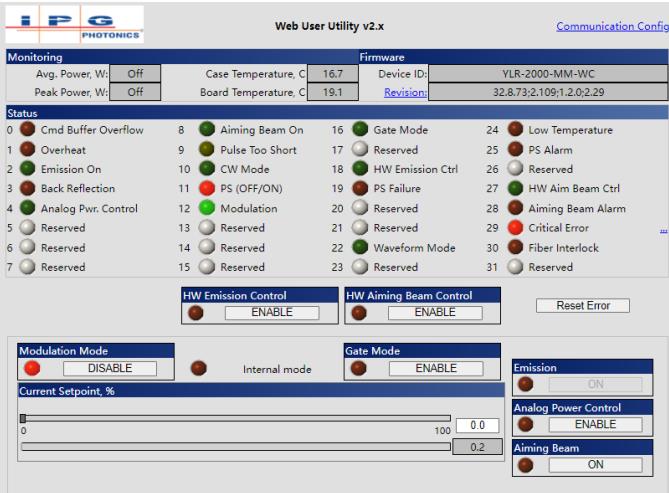Click the Current Setpoint slider handle

[x=23, y=419]
